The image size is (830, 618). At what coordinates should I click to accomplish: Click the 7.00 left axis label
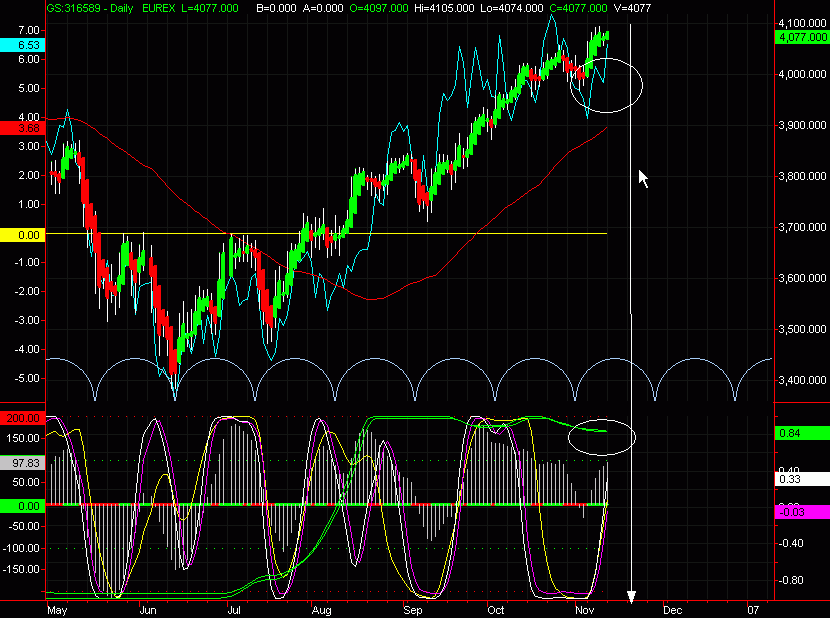[29, 30]
